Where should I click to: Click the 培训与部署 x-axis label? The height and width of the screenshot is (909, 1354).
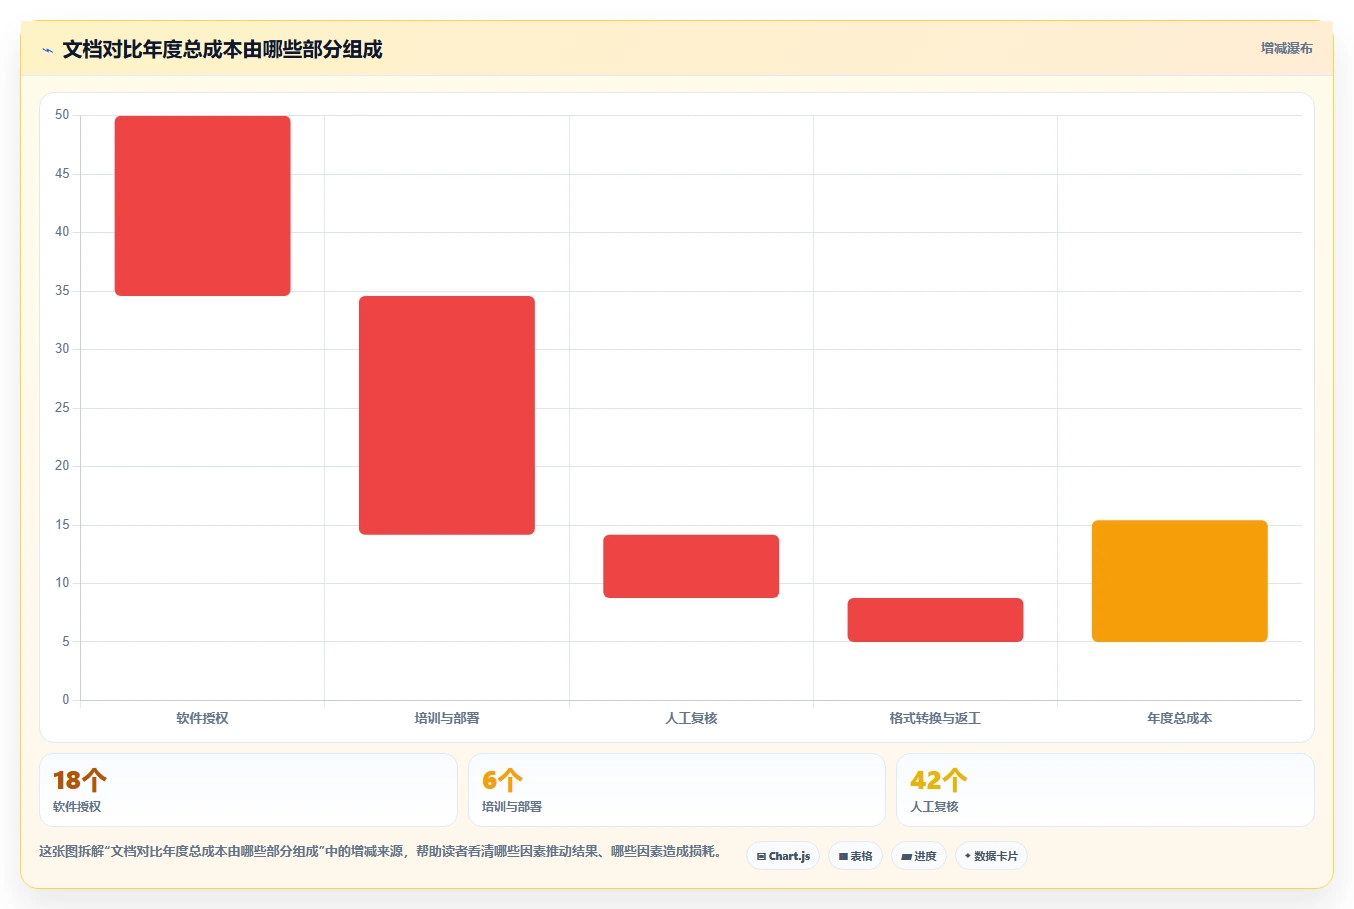(x=447, y=718)
